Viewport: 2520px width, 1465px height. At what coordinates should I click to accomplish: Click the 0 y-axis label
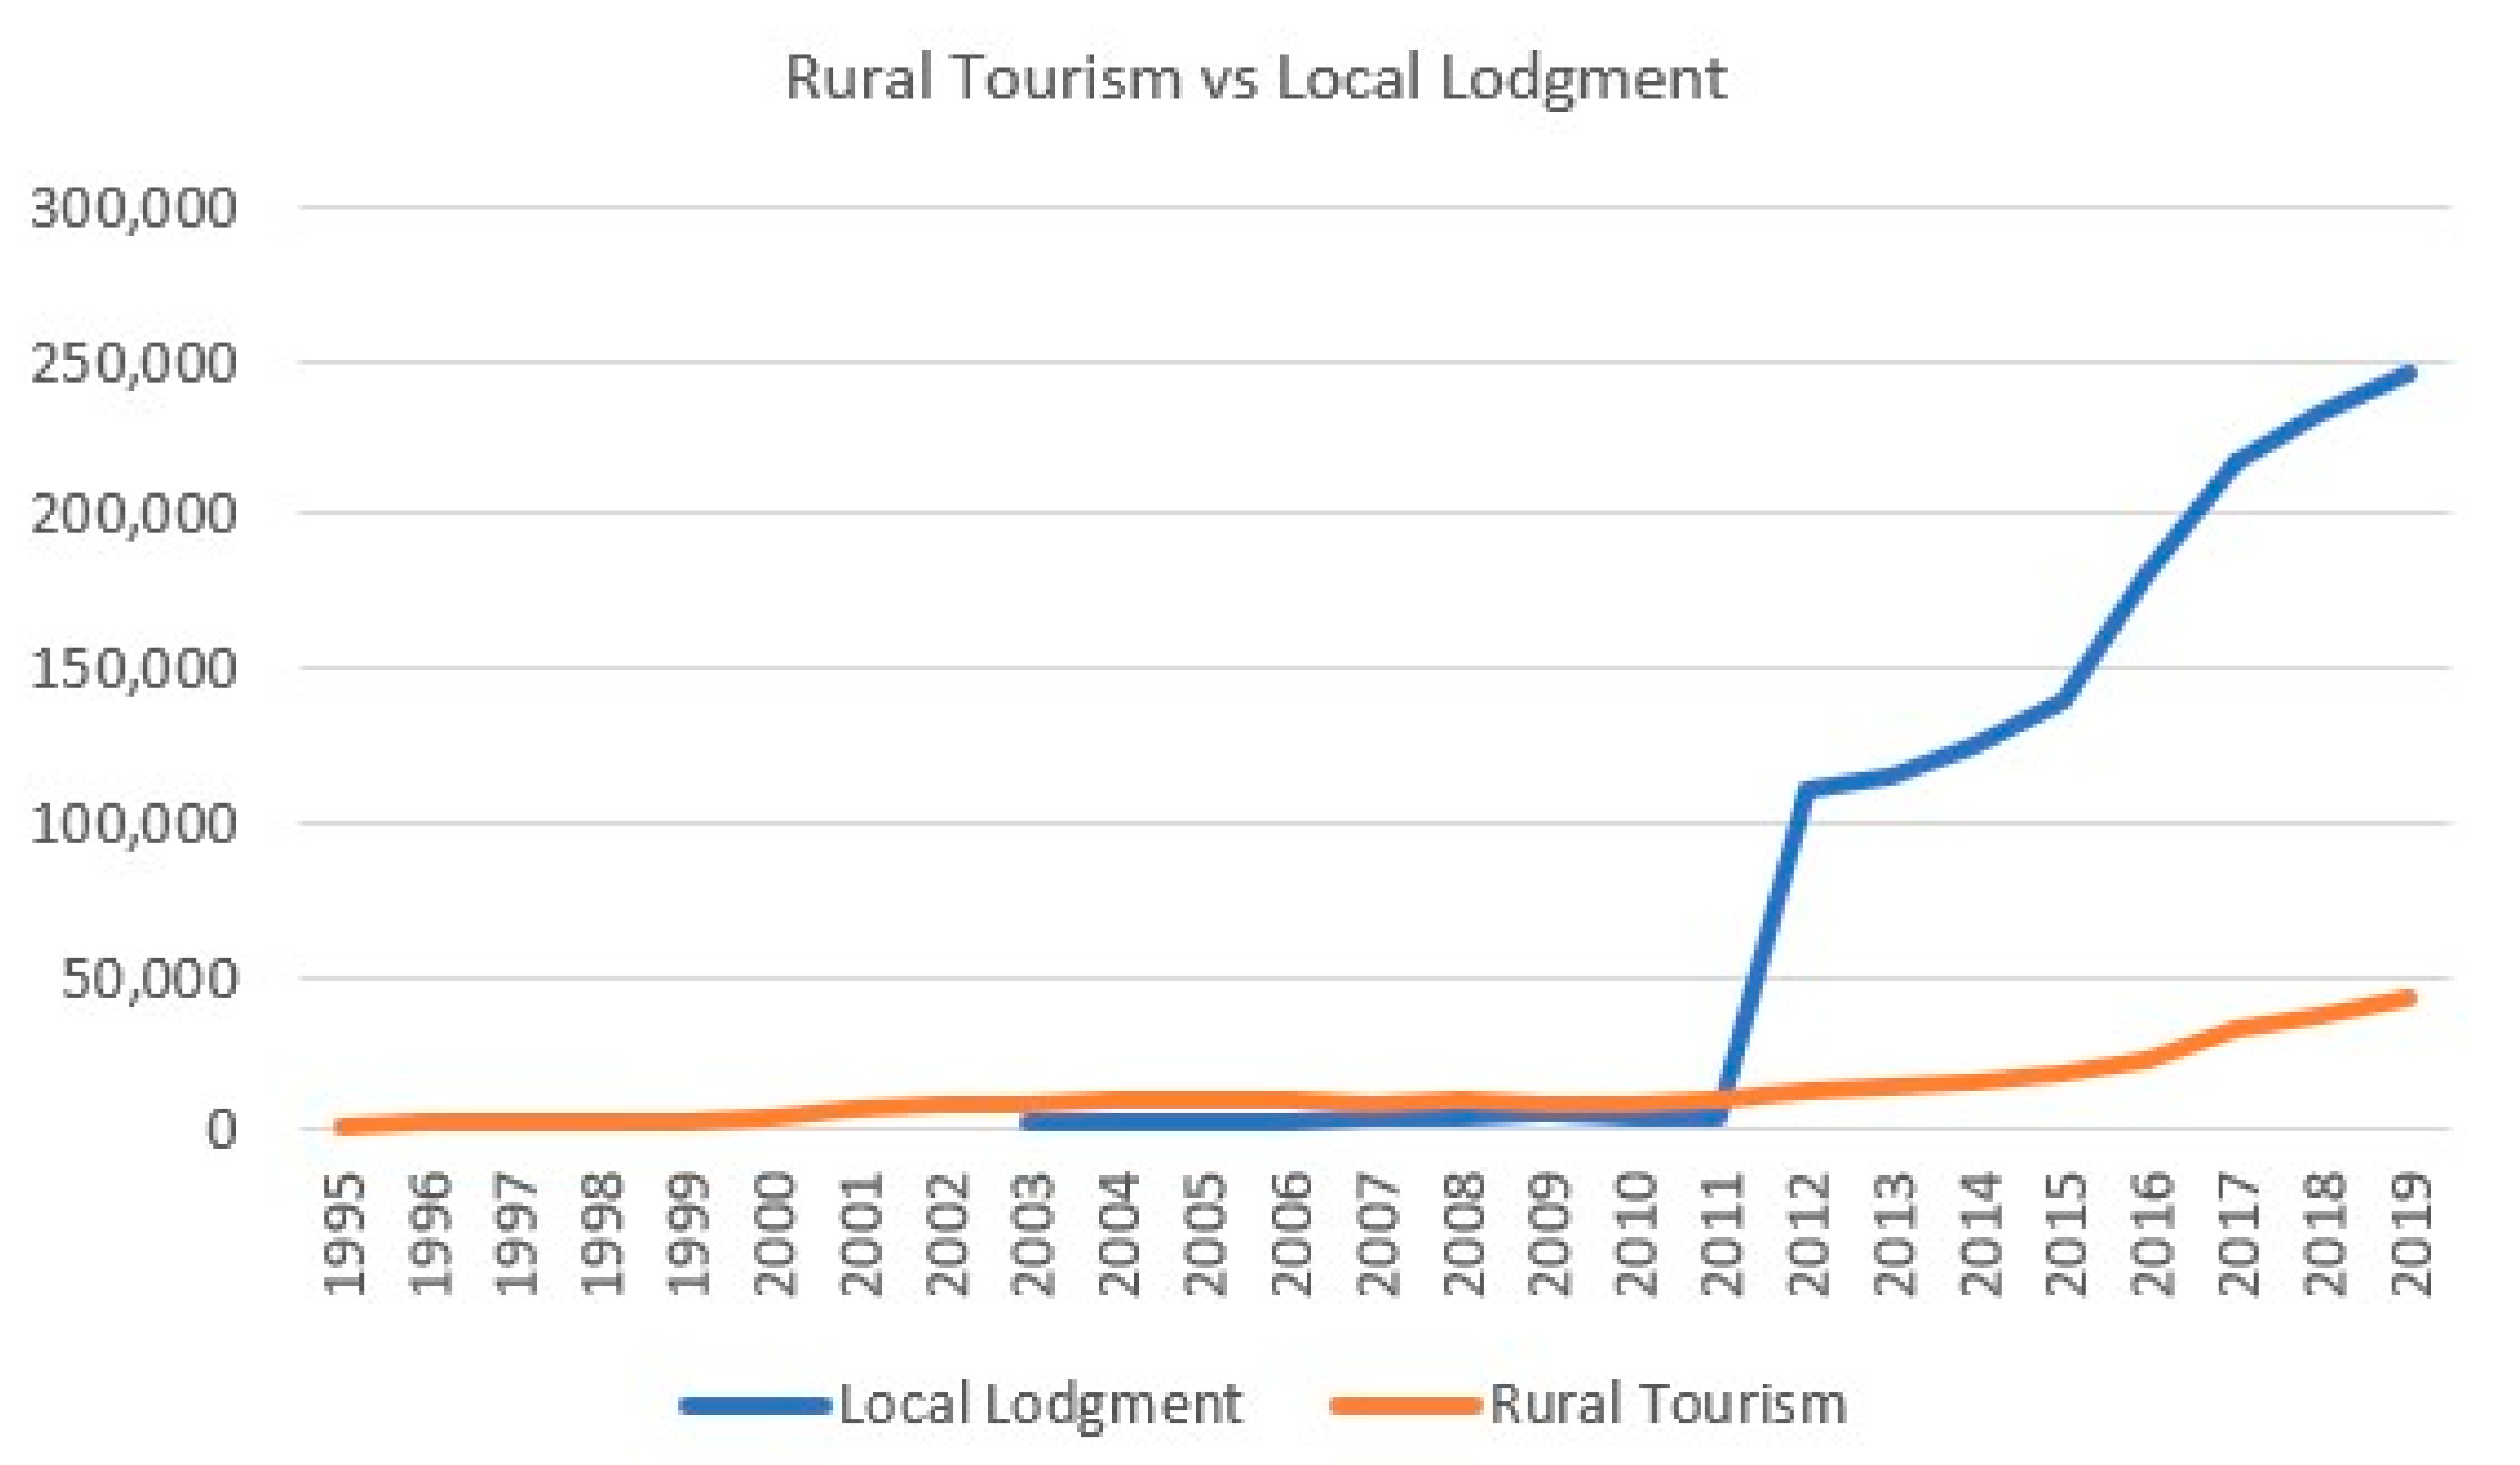point(222,1130)
